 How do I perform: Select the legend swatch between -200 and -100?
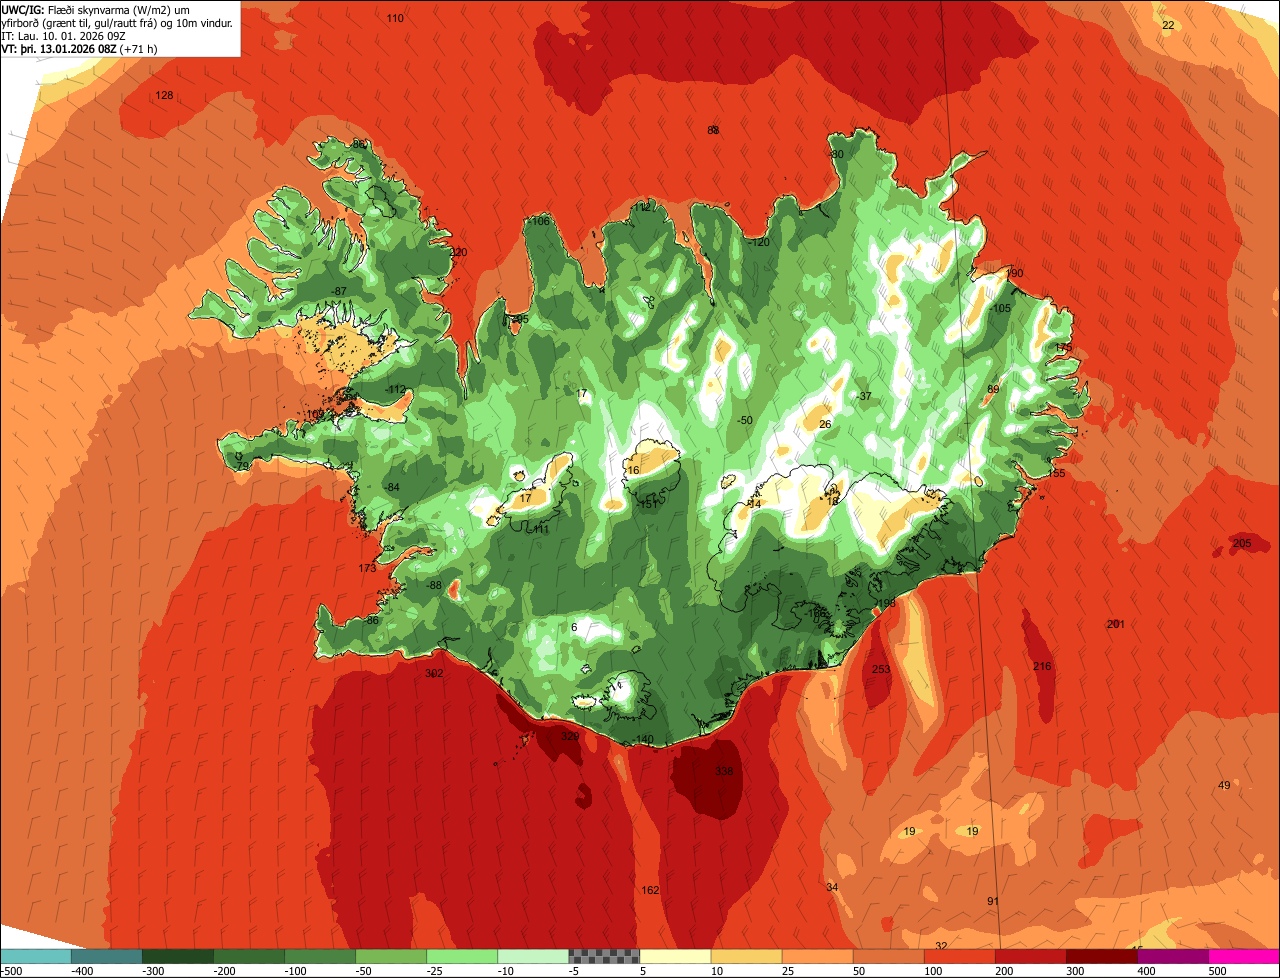[249, 956]
